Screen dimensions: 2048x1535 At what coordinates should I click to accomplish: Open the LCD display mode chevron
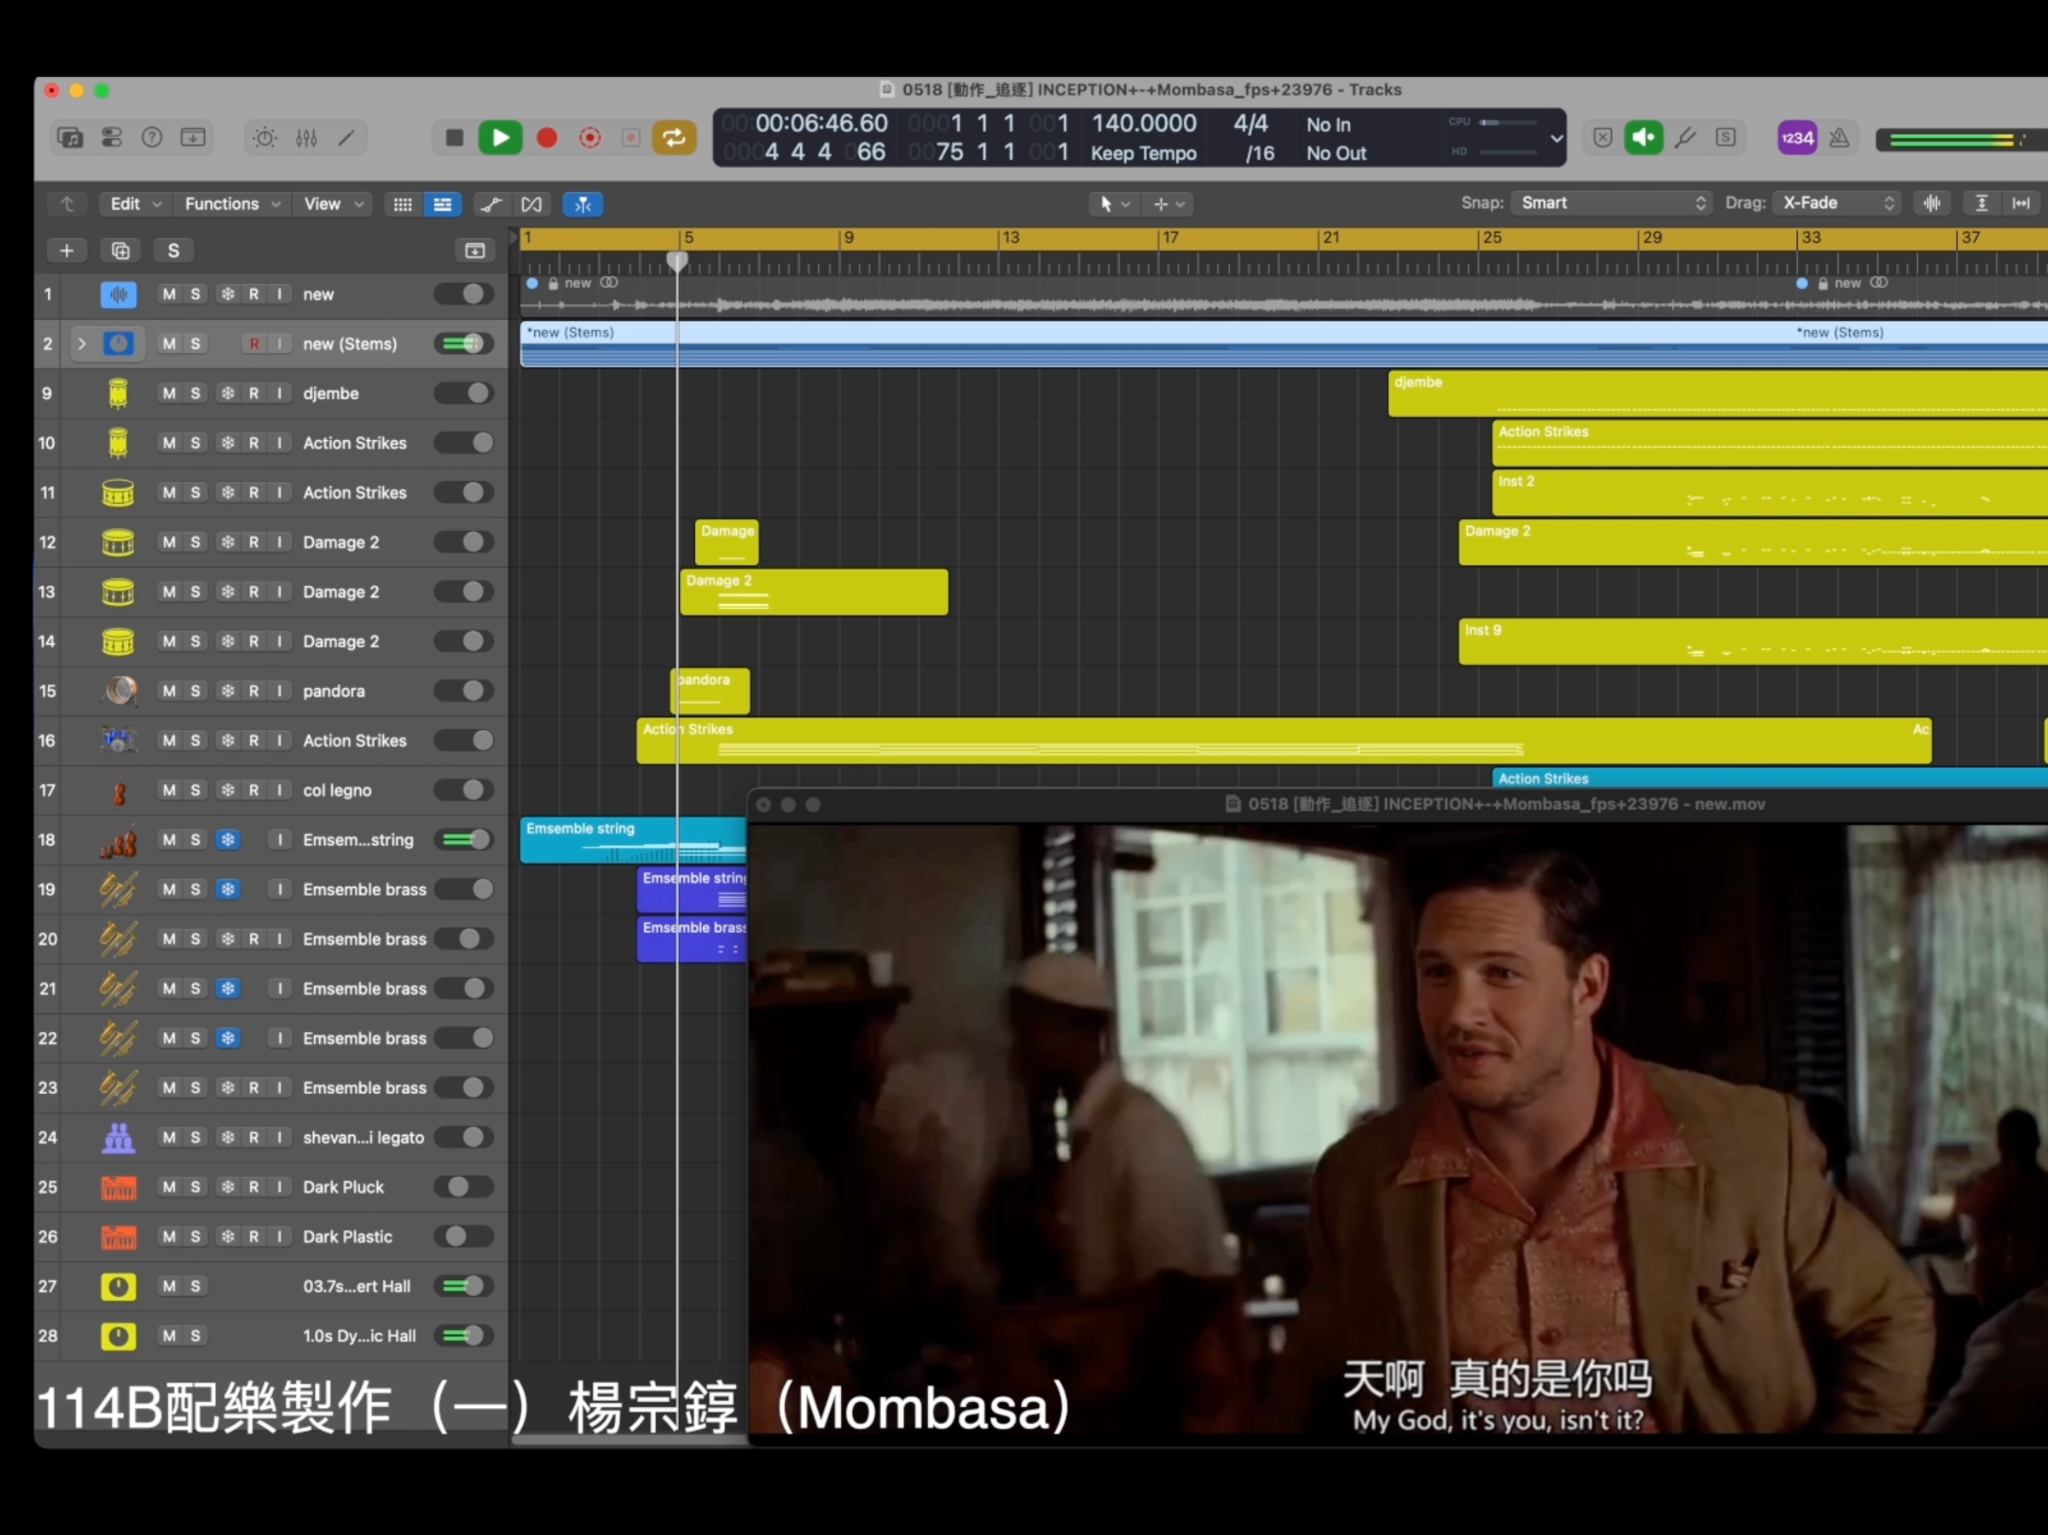1556,138
